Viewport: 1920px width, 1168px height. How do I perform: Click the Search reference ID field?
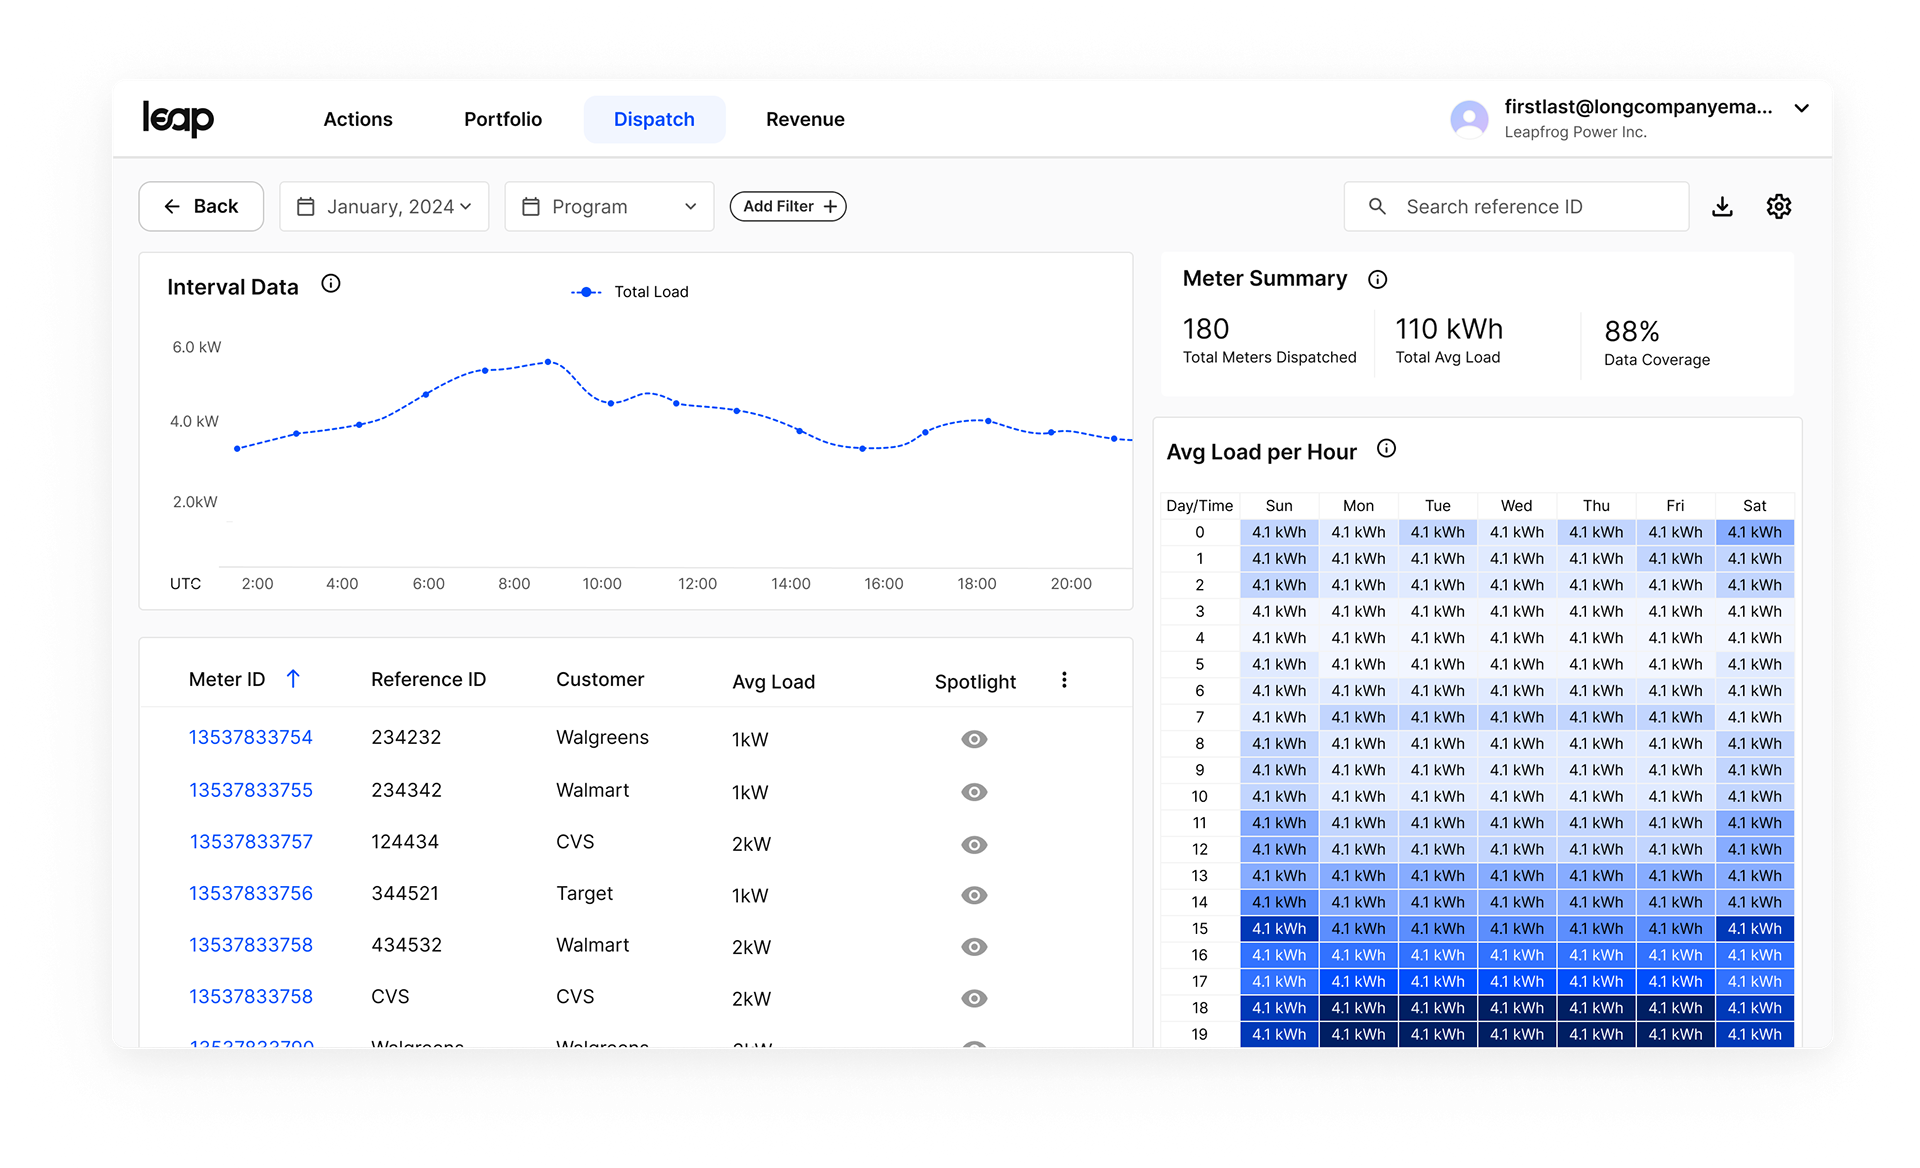click(x=1516, y=207)
